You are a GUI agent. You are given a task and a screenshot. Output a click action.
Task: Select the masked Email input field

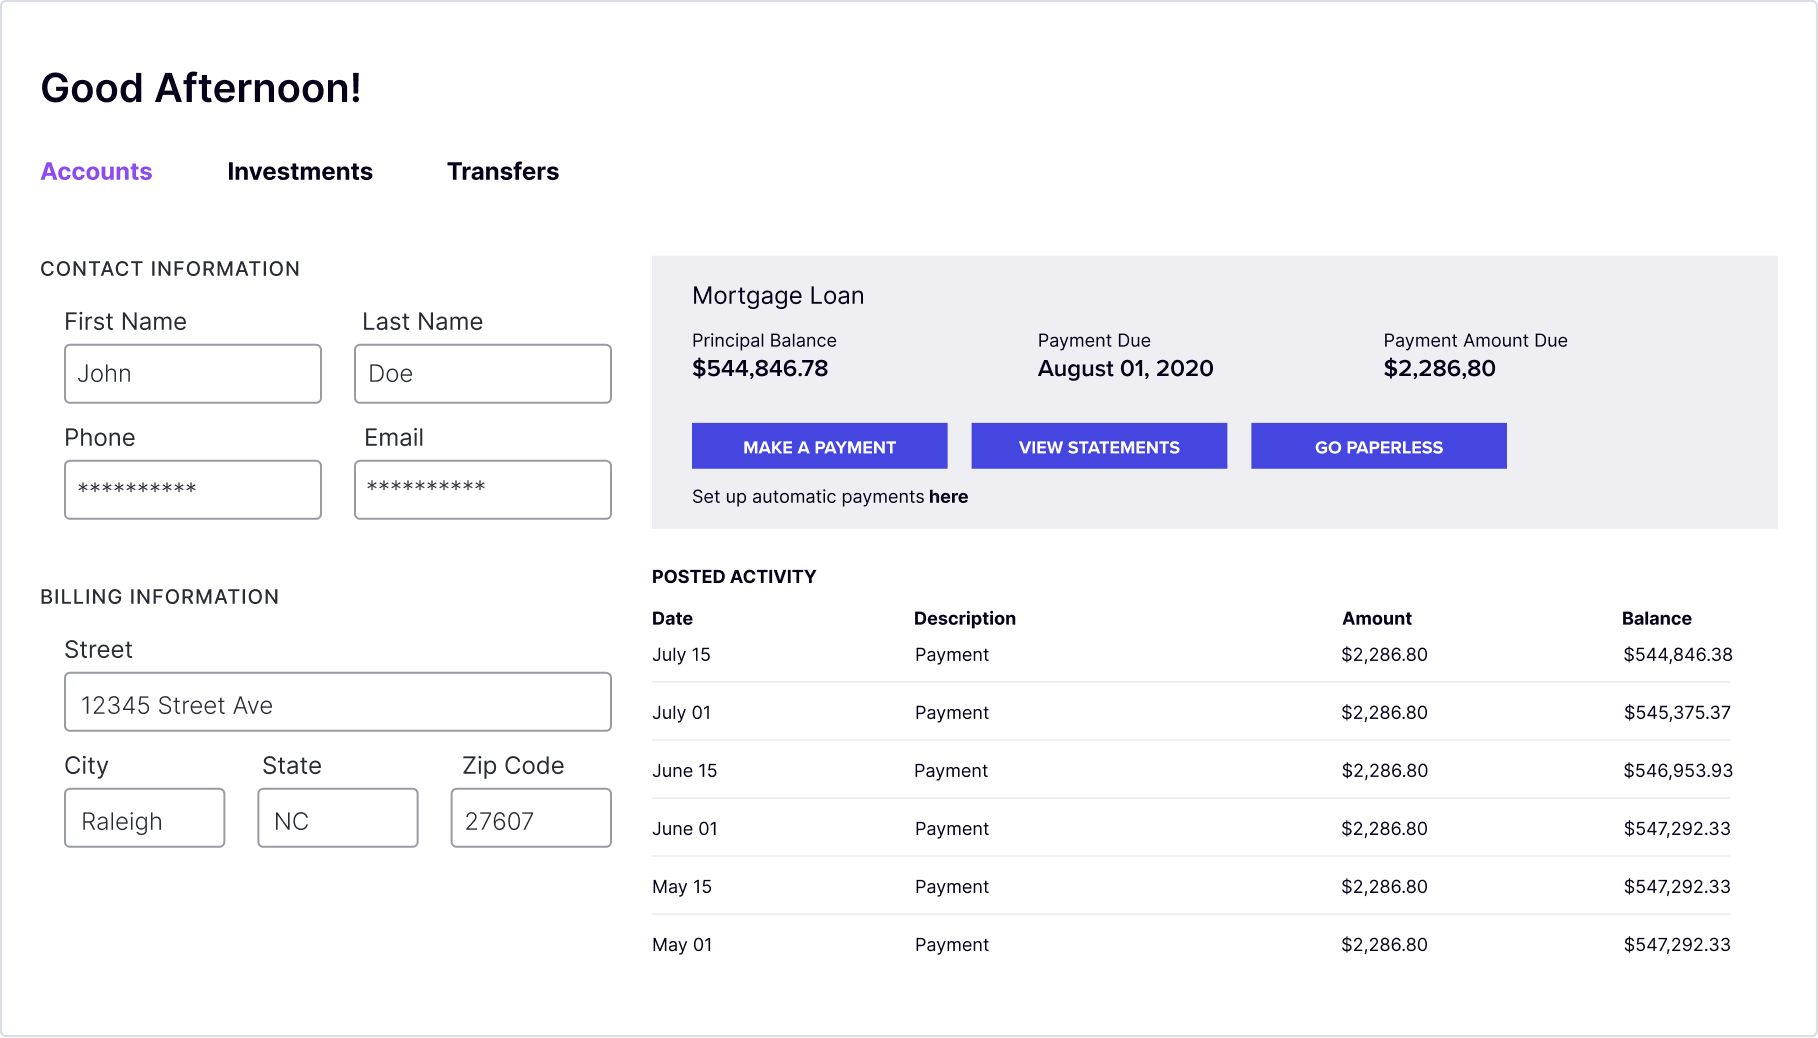coord(483,490)
